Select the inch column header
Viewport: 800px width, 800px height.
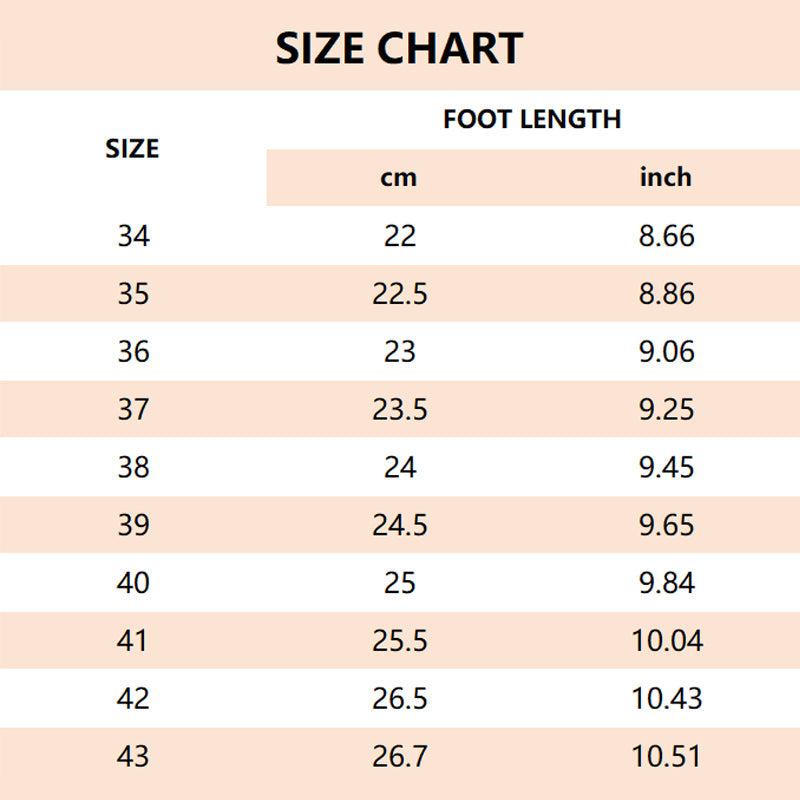click(666, 178)
